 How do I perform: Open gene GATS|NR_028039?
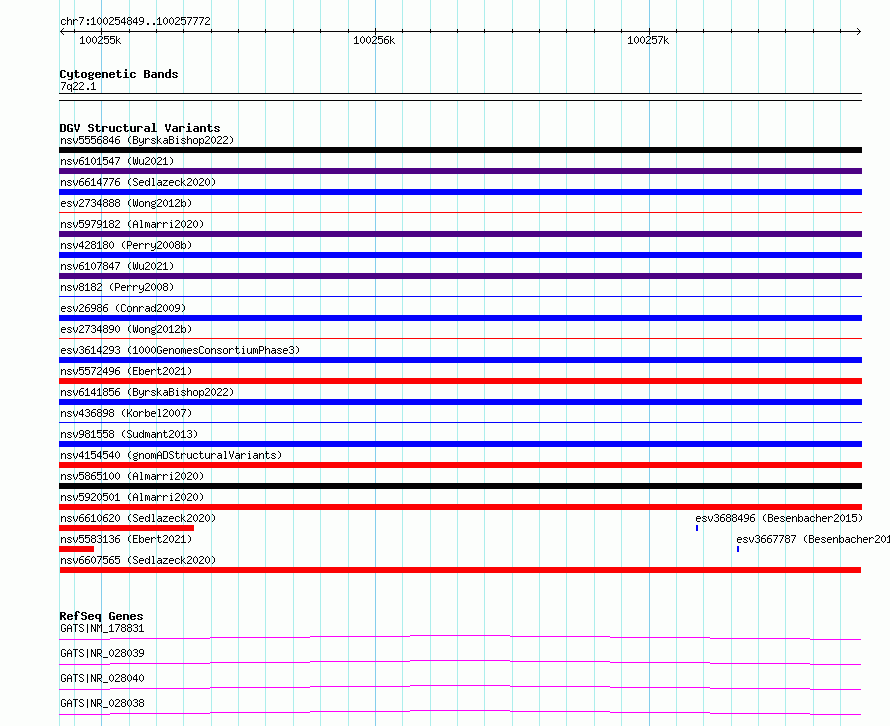(x=102, y=653)
